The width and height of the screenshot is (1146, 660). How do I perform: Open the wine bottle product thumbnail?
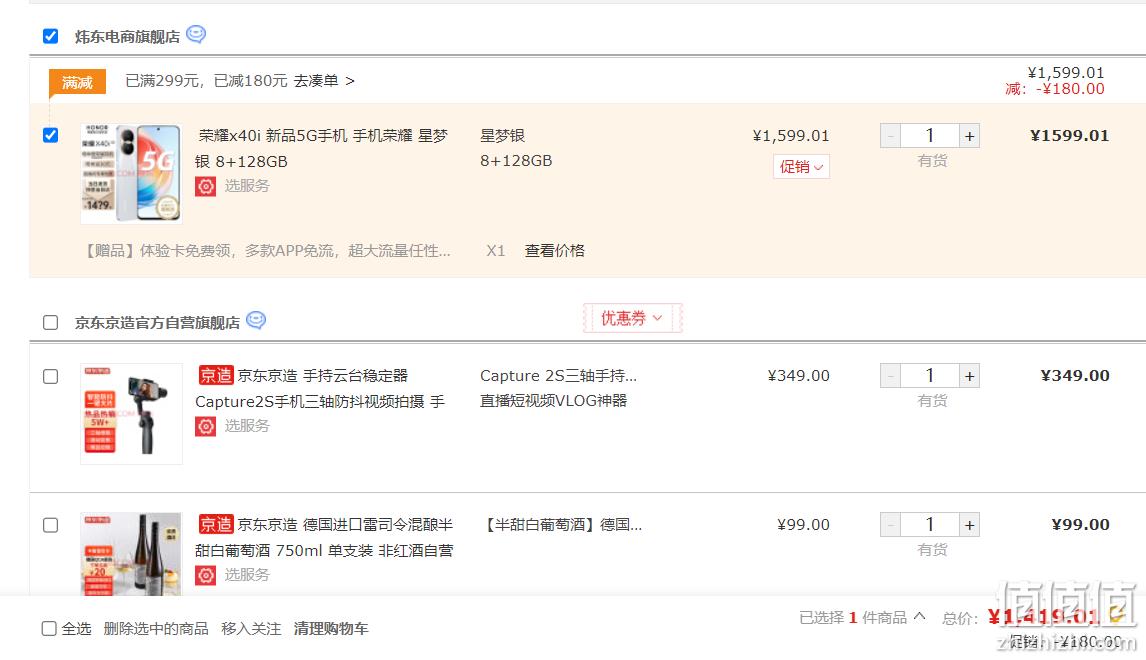131,554
